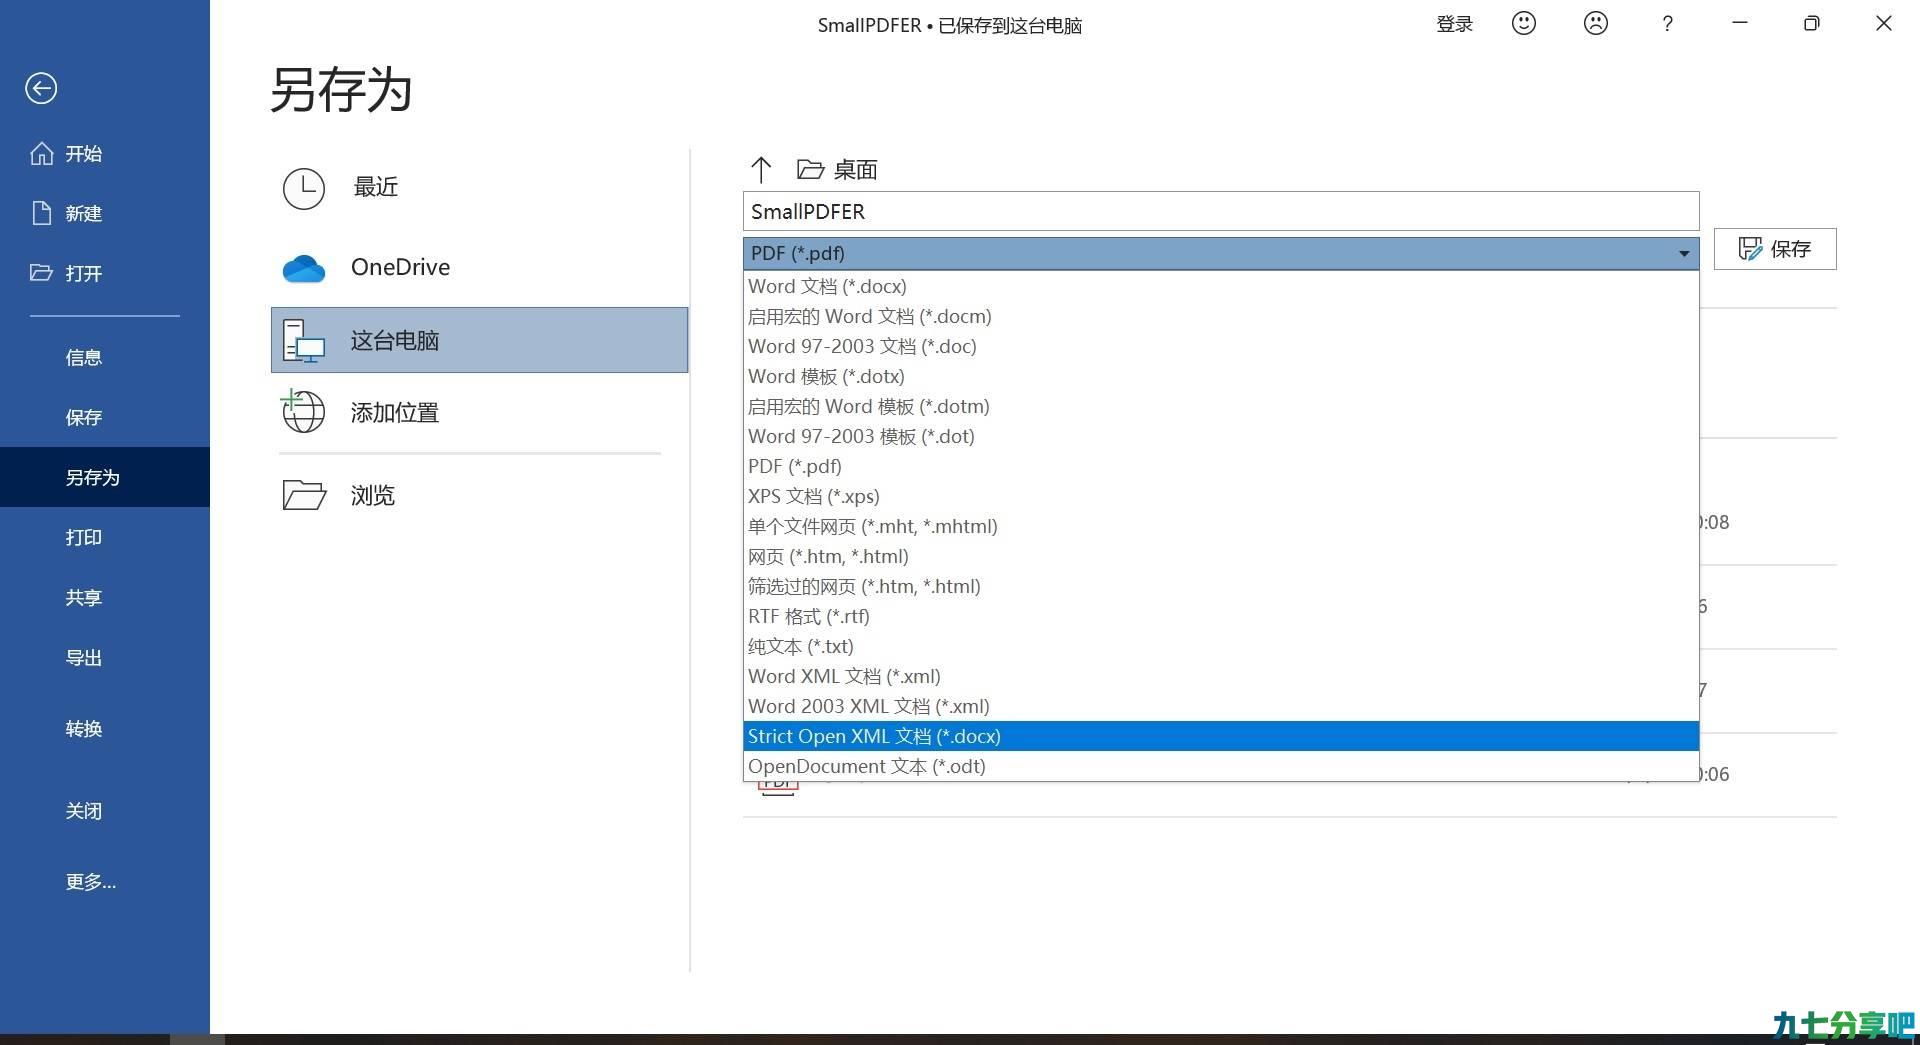Viewport: 1920px width, 1045px height.
Task: Open the 信息 menu item
Action: [84, 357]
